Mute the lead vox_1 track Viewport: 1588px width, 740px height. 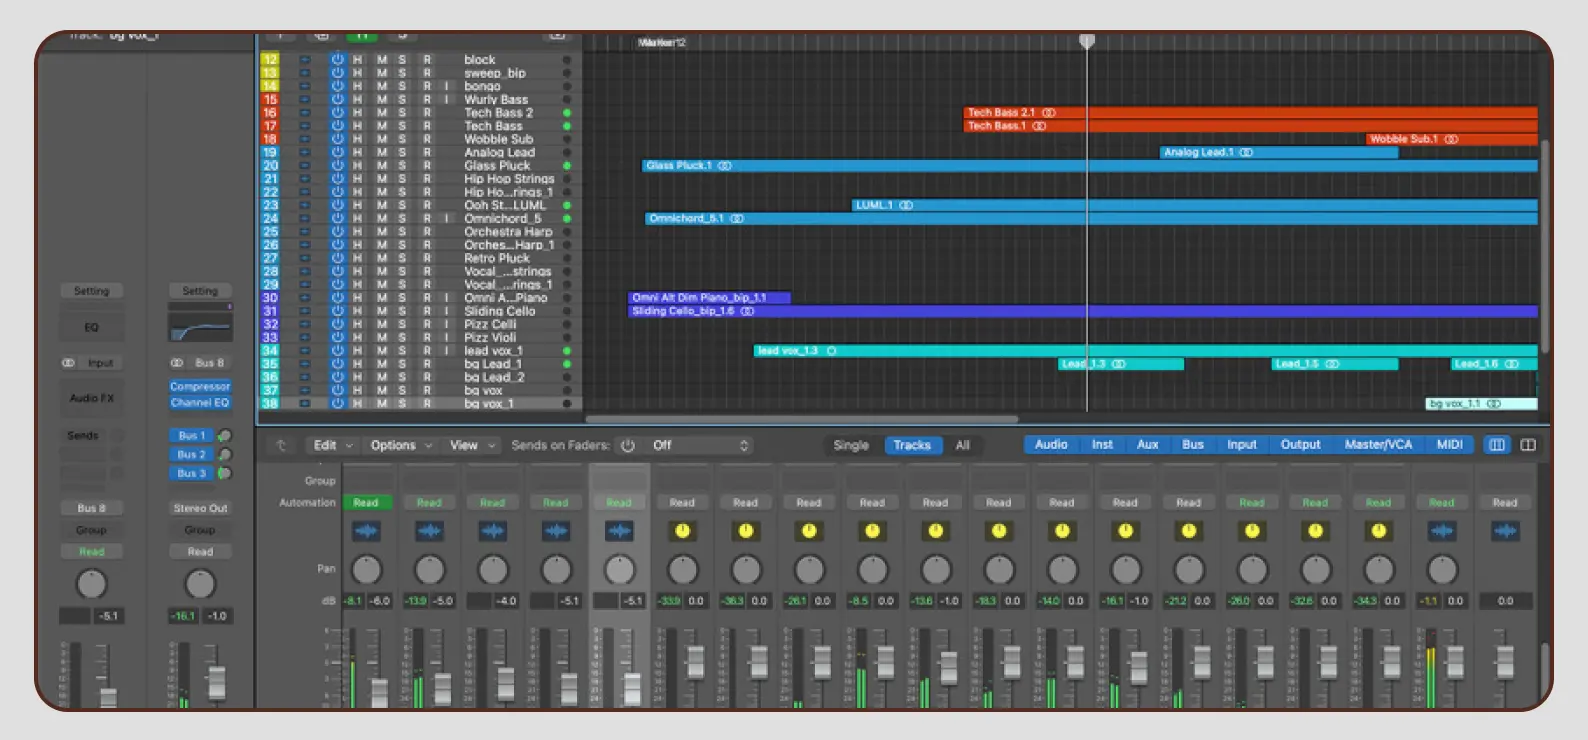point(381,351)
